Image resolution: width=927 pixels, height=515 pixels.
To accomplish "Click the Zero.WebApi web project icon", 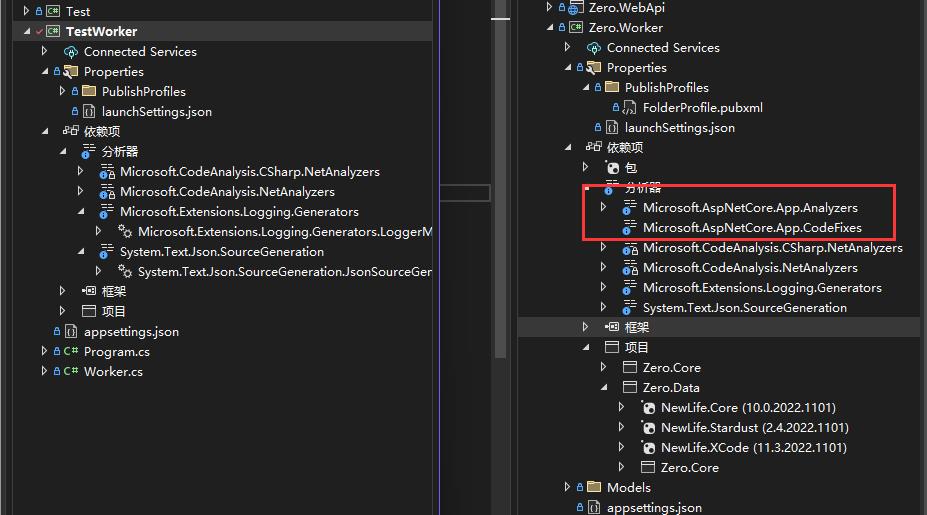I will [575, 8].
